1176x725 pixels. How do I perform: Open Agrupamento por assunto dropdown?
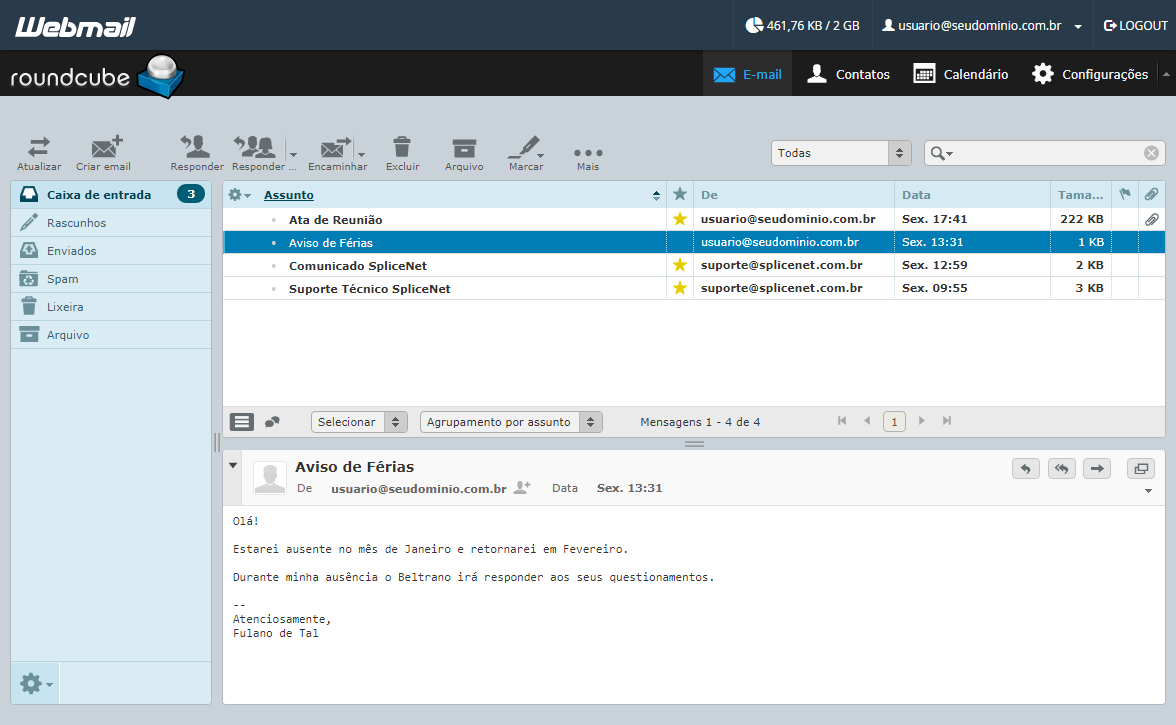[512, 422]
